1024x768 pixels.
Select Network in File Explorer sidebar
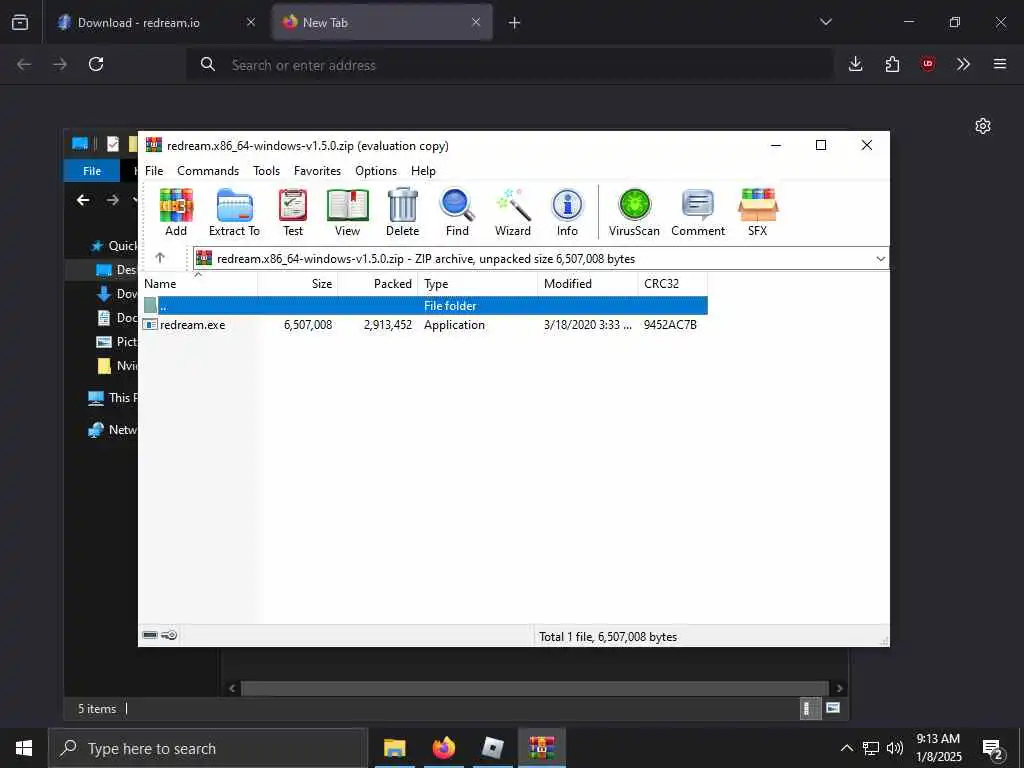click(x=113, y=429)
